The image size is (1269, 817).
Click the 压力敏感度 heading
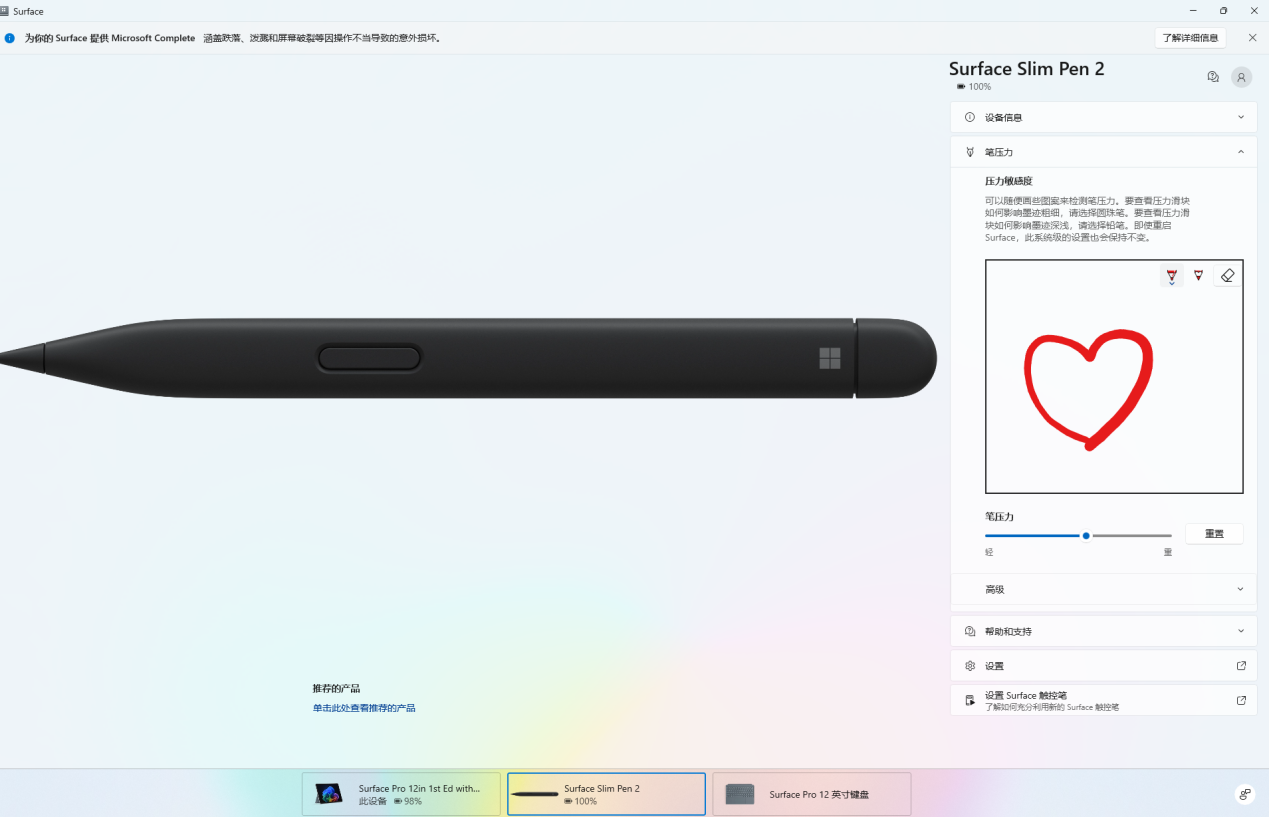coord(1008,181)
